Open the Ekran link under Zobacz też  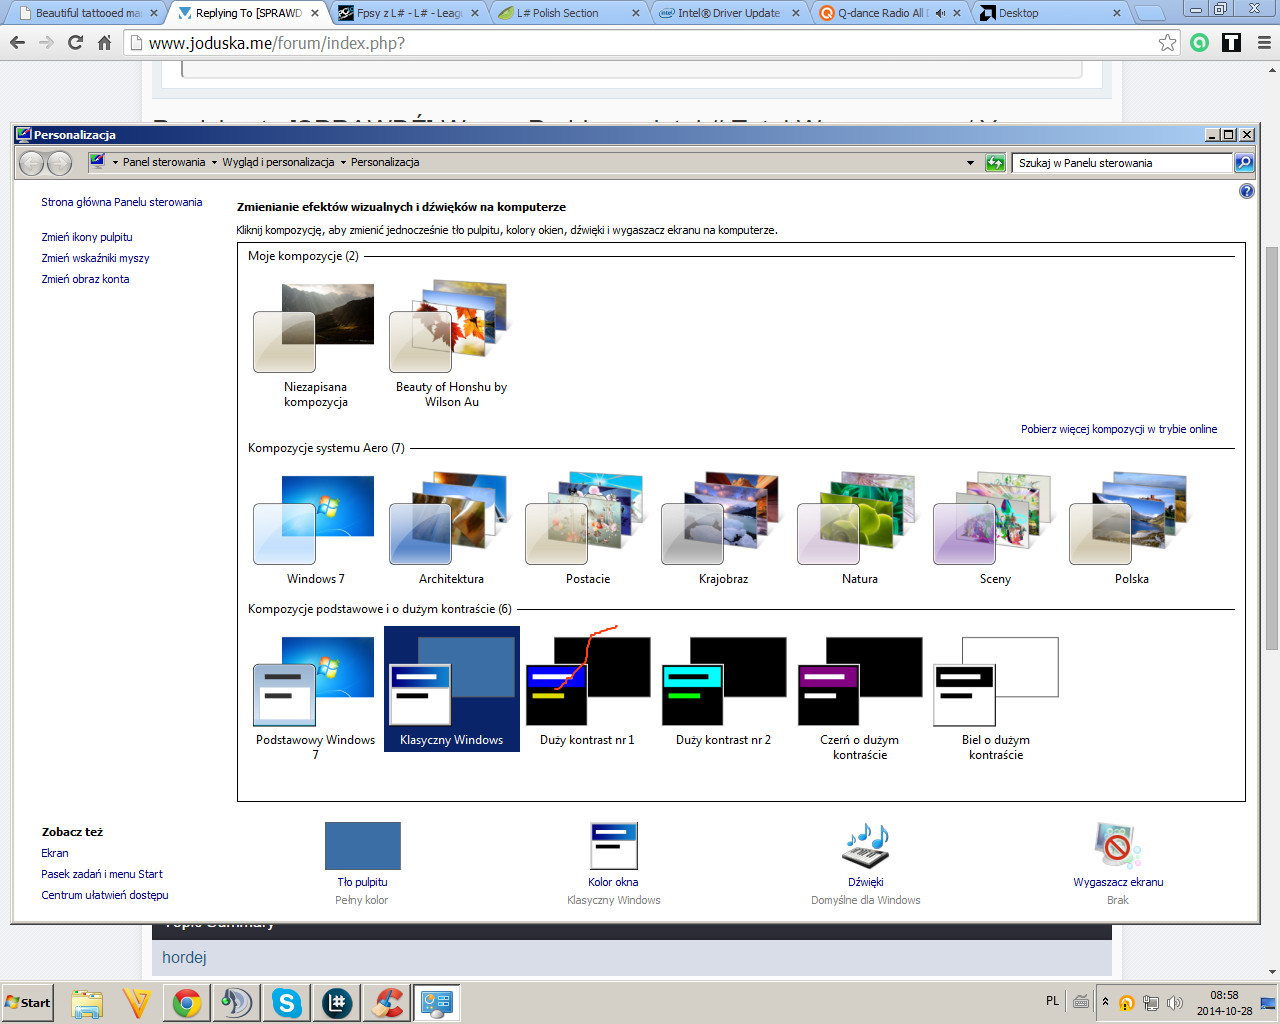pos(55,853)
